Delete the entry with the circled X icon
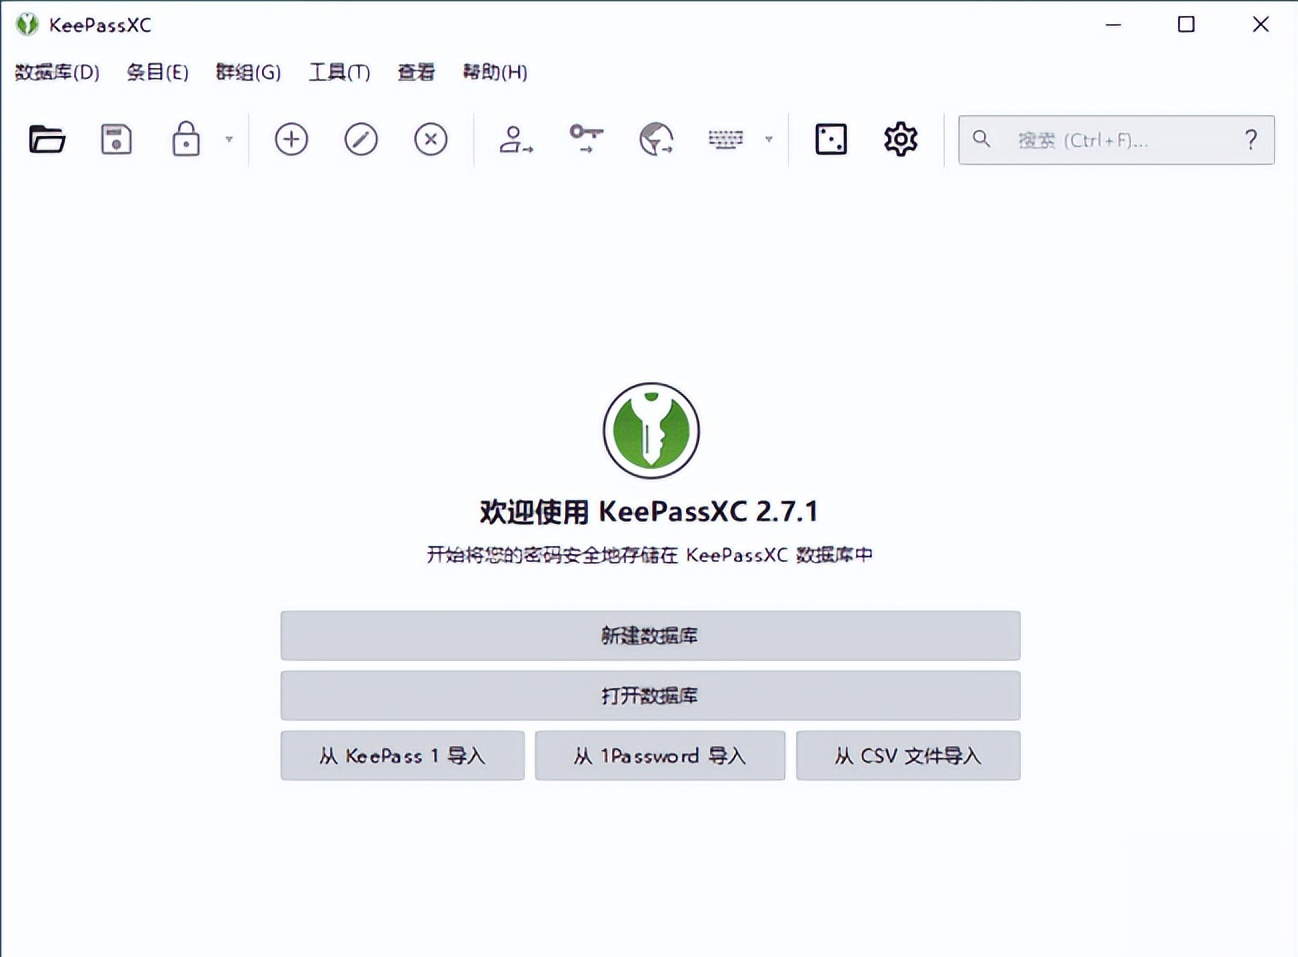 [x=431, y=139]
